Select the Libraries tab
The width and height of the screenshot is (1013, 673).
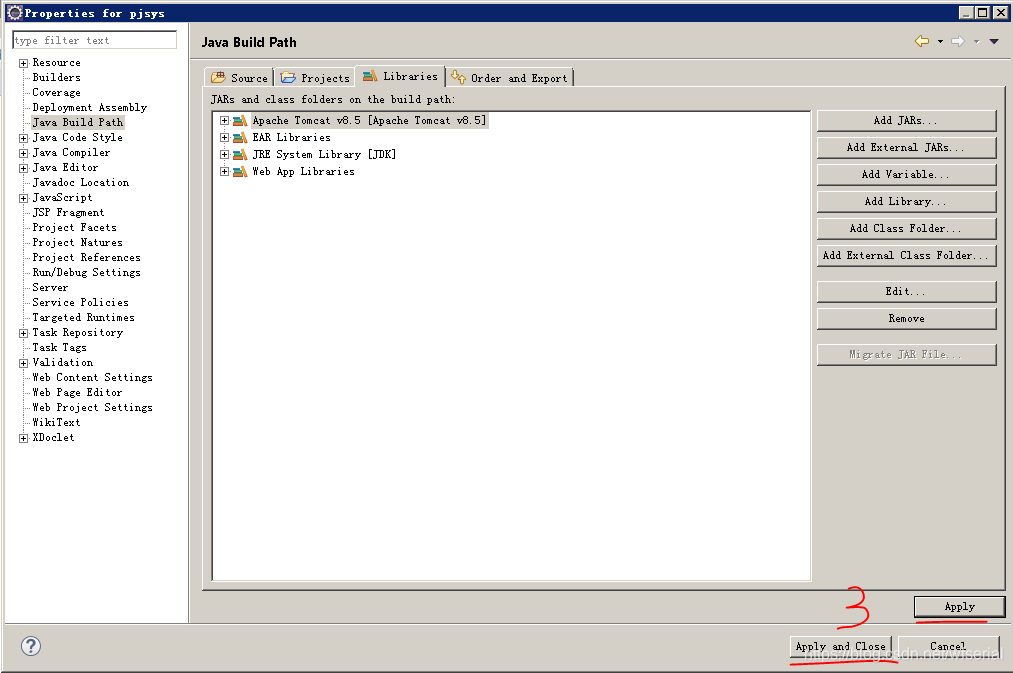tap(400, 76)
